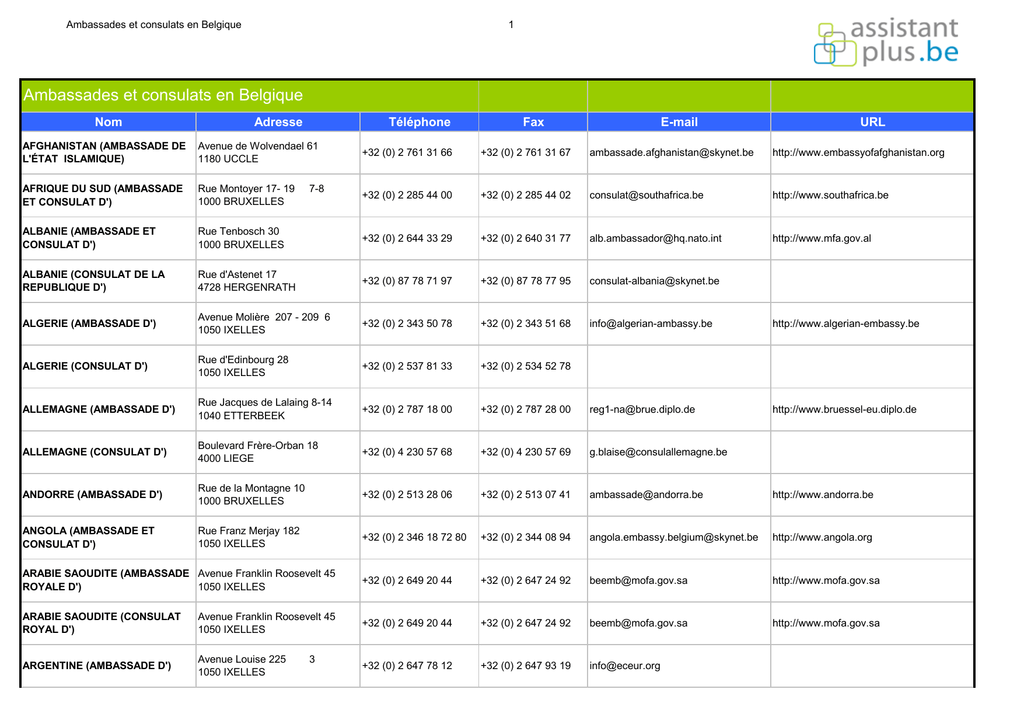Open mofa.gov.sa URL in Arabie Saoudite Consulat row

(826, 623)
